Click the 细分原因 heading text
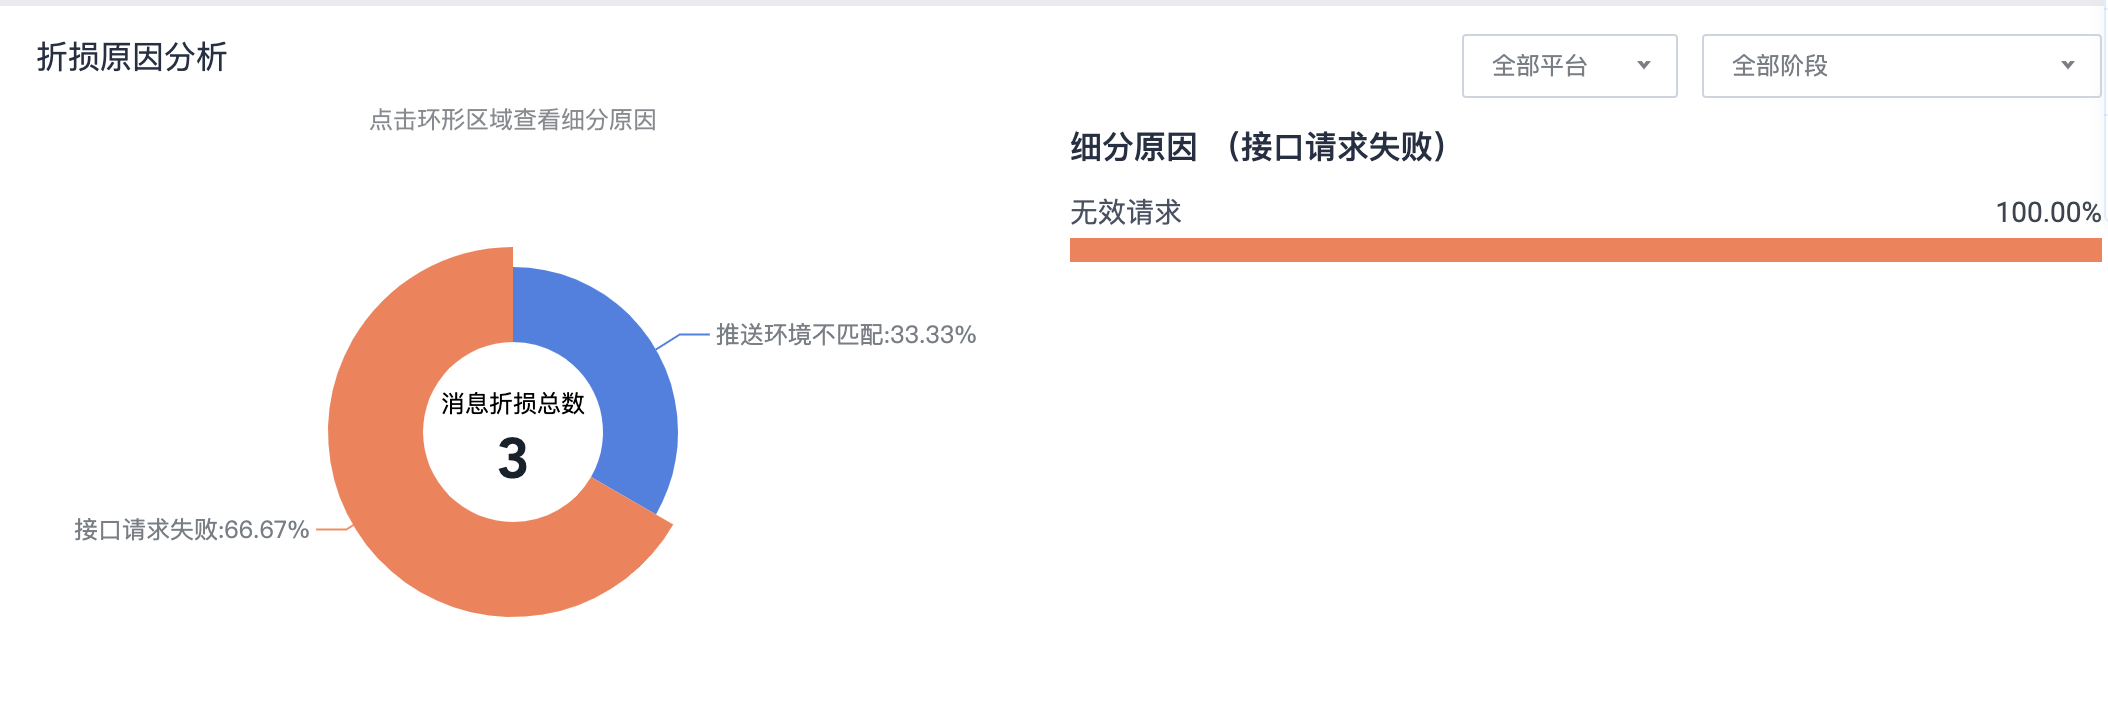 click(1133, 147)
